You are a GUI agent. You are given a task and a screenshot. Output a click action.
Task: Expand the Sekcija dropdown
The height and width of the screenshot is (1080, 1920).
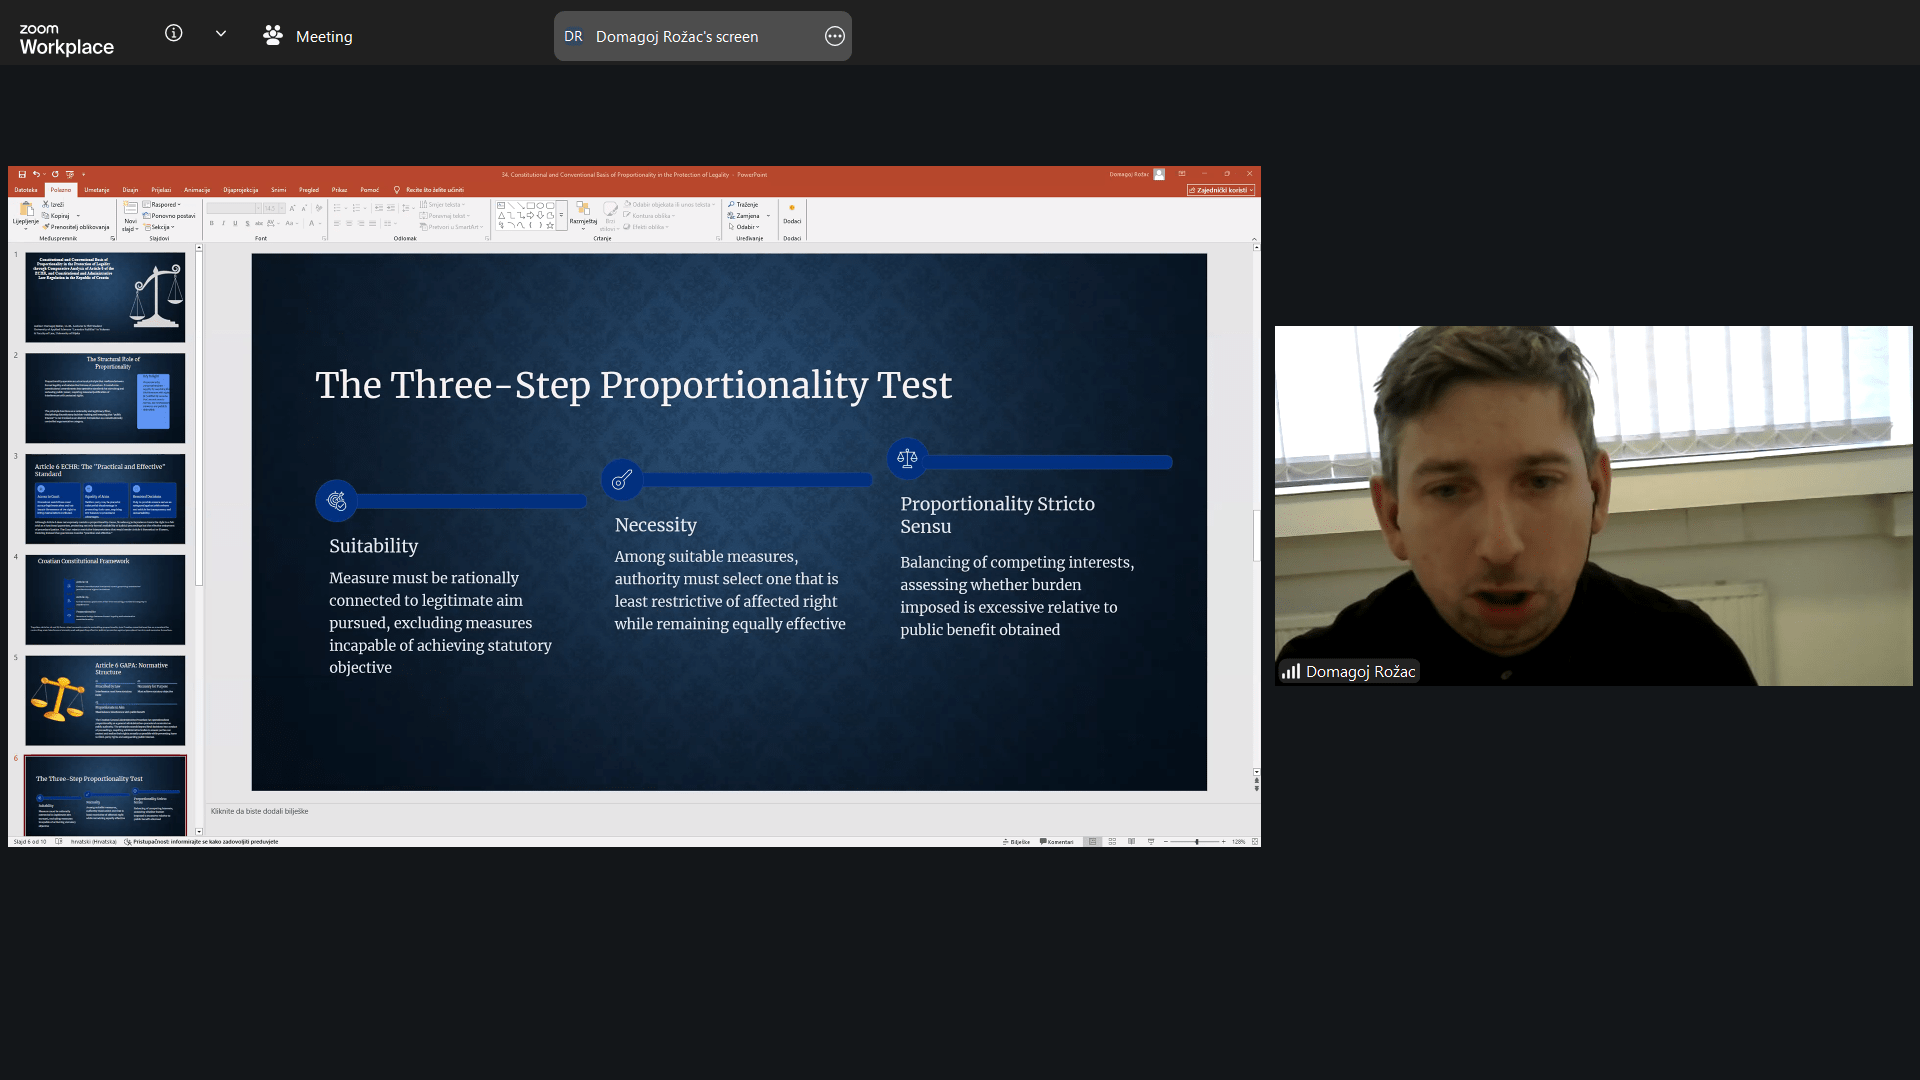coord(161,227)
